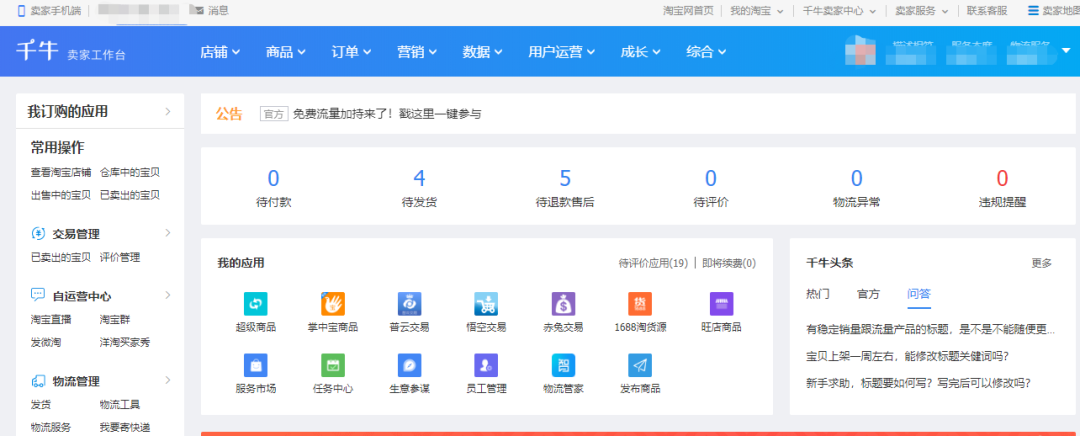Click the 免费流量加持 announcement text
The width and height of the screenshot is (1080, 436).
386,114
